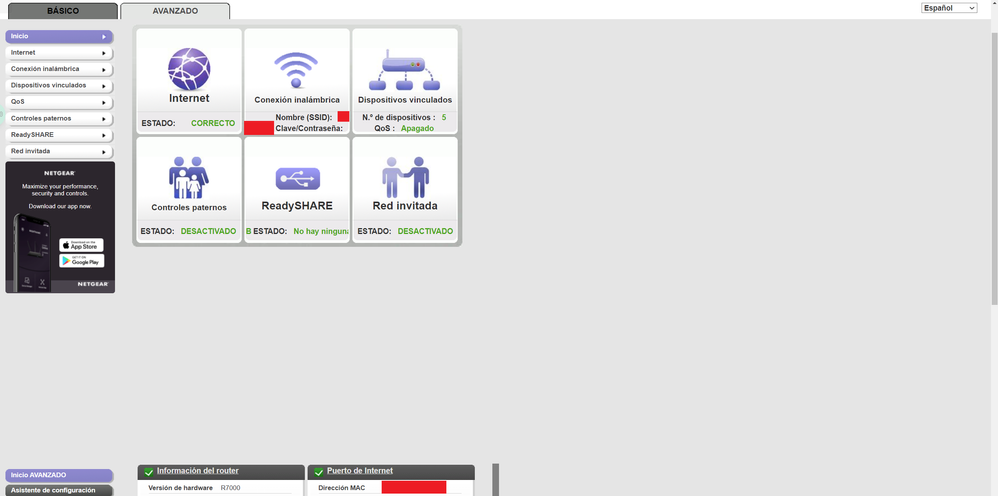Switch to the AVANZADO tab
This screenshot has height=496, width=998.
pos(175,11)
